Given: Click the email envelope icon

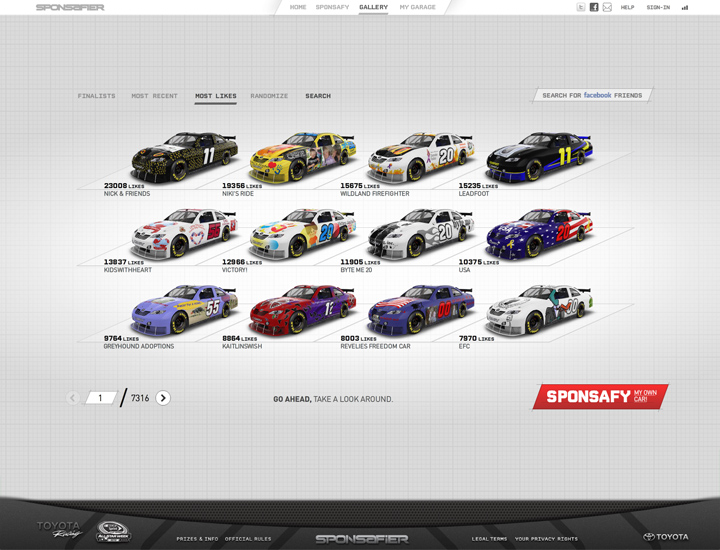Looking at the screenshot, I should [607, 7].
